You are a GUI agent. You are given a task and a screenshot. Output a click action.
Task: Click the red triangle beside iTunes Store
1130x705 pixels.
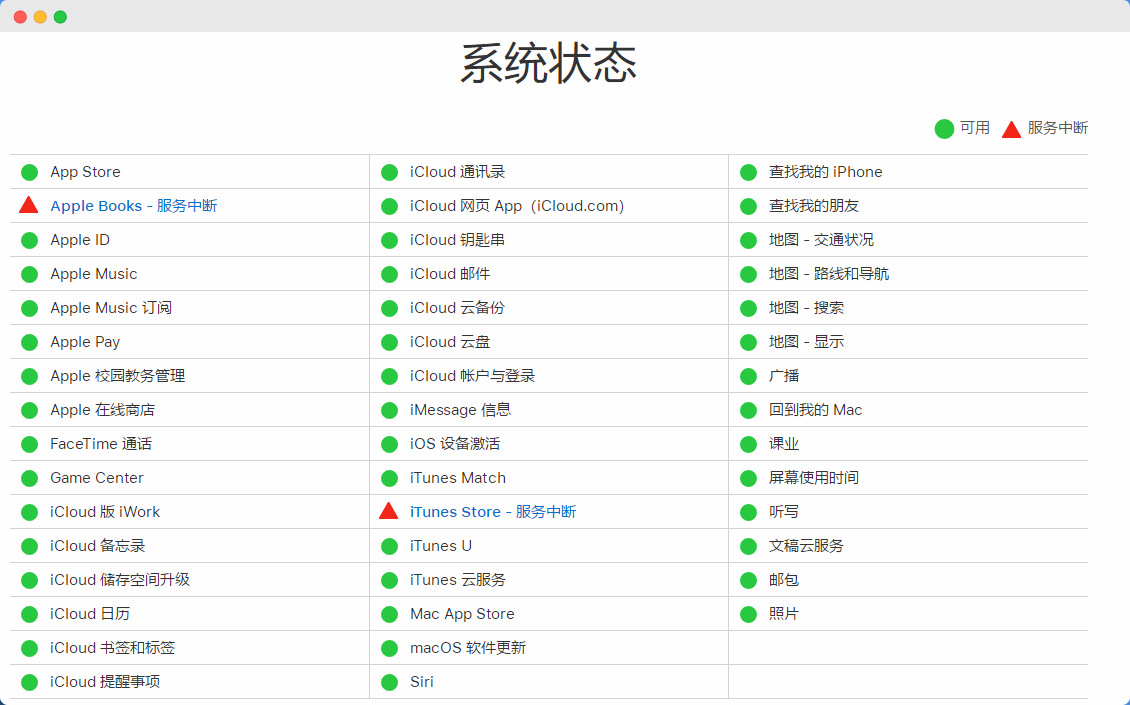click(388, 511)
